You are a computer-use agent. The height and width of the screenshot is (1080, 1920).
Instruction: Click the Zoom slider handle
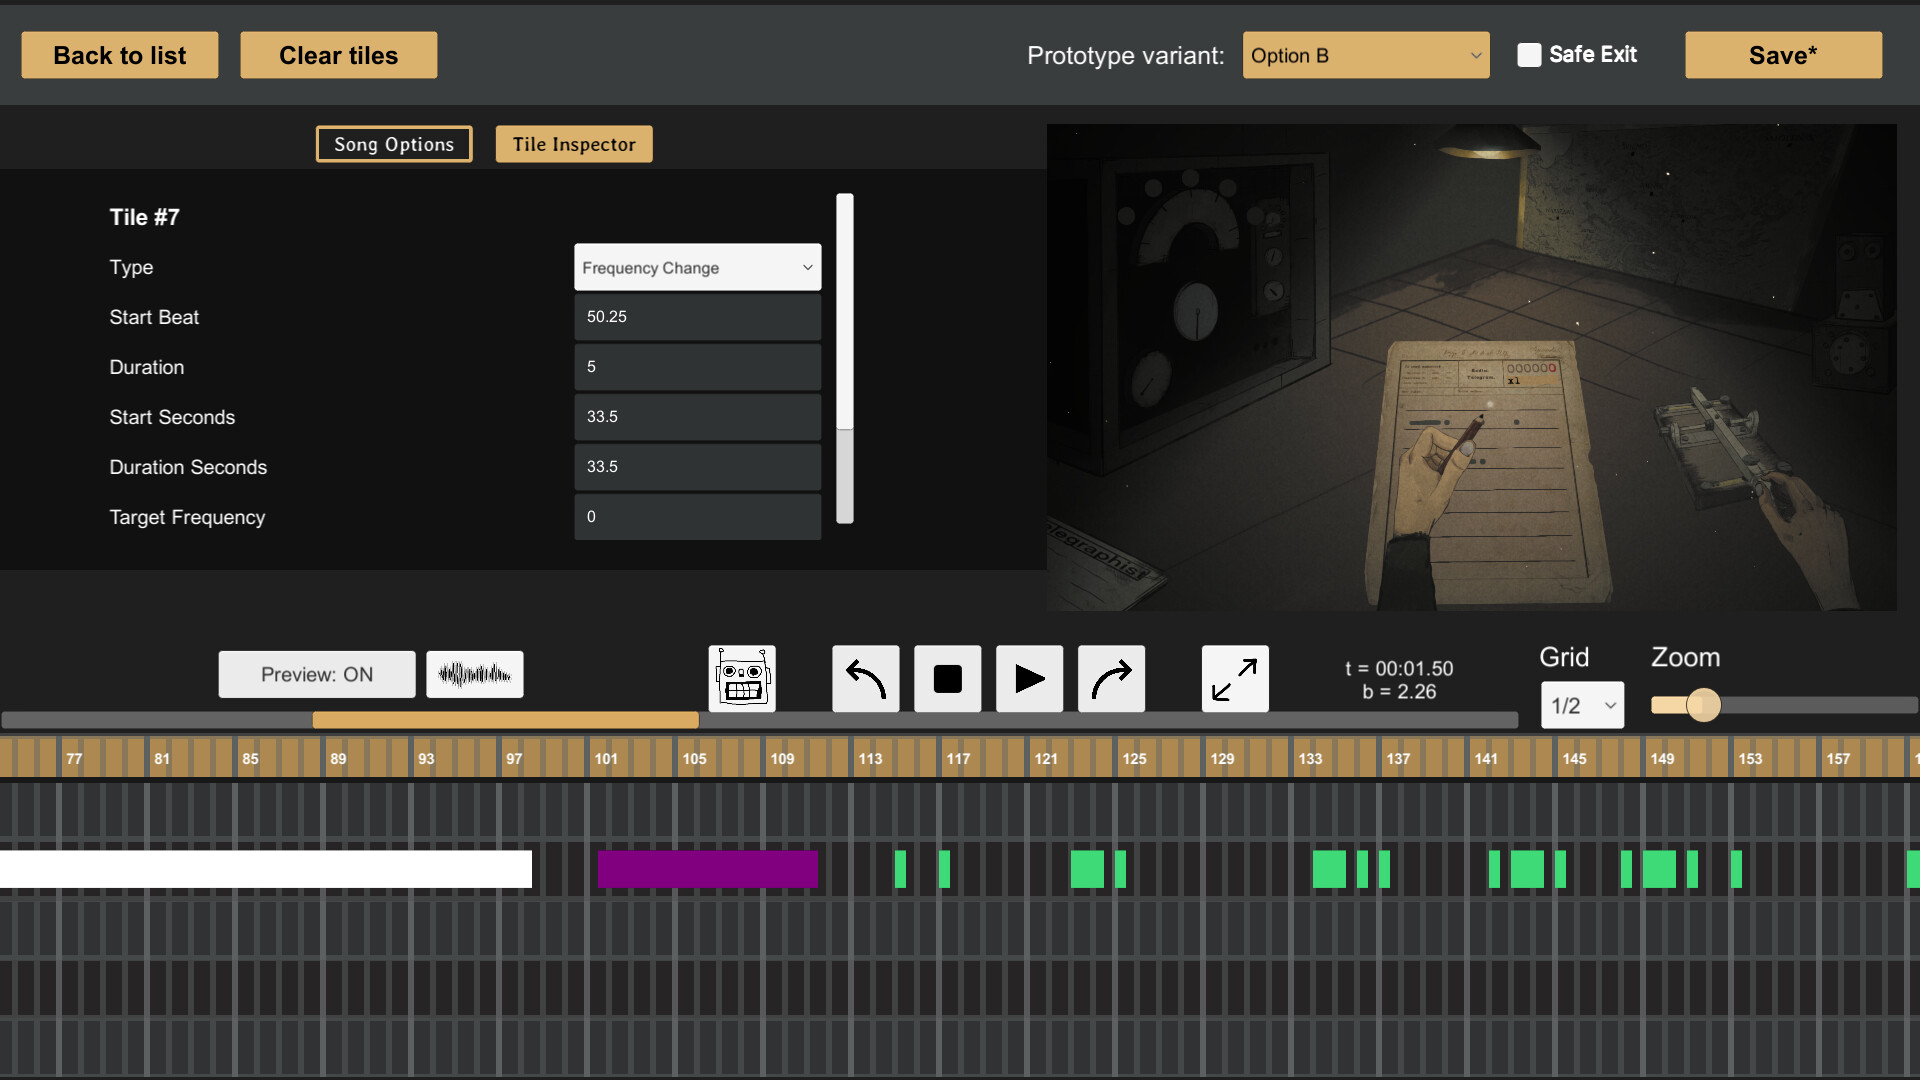tap(1703, 705)
